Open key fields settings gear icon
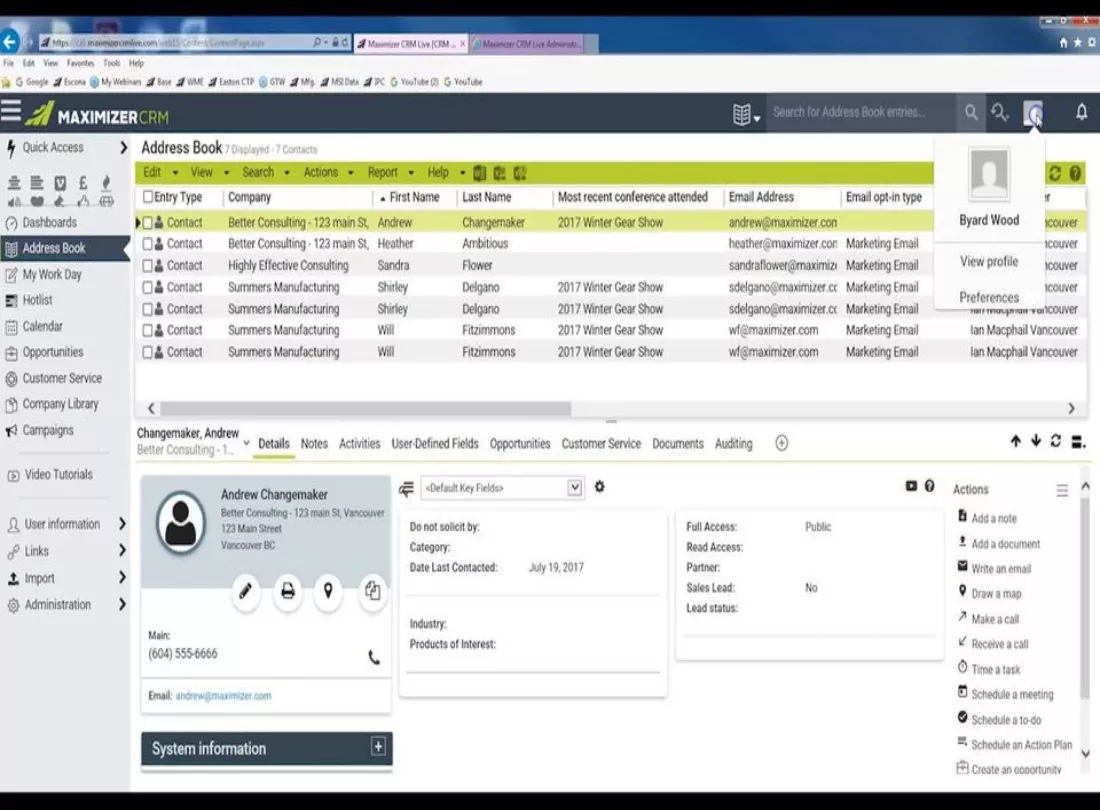 pos(599,486)
